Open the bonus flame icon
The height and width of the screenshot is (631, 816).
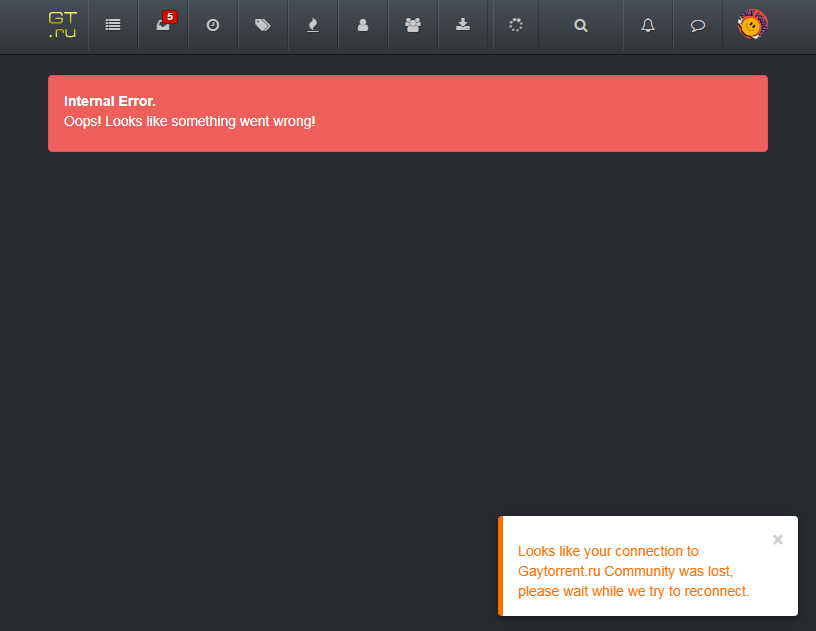[x=312, y=25]
